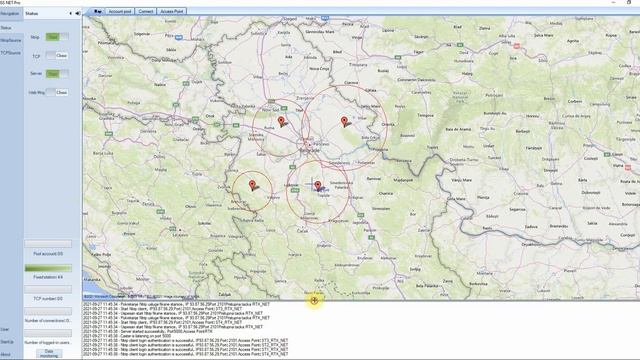Select log line 'Server started successfully'

(x=148, y=331)
